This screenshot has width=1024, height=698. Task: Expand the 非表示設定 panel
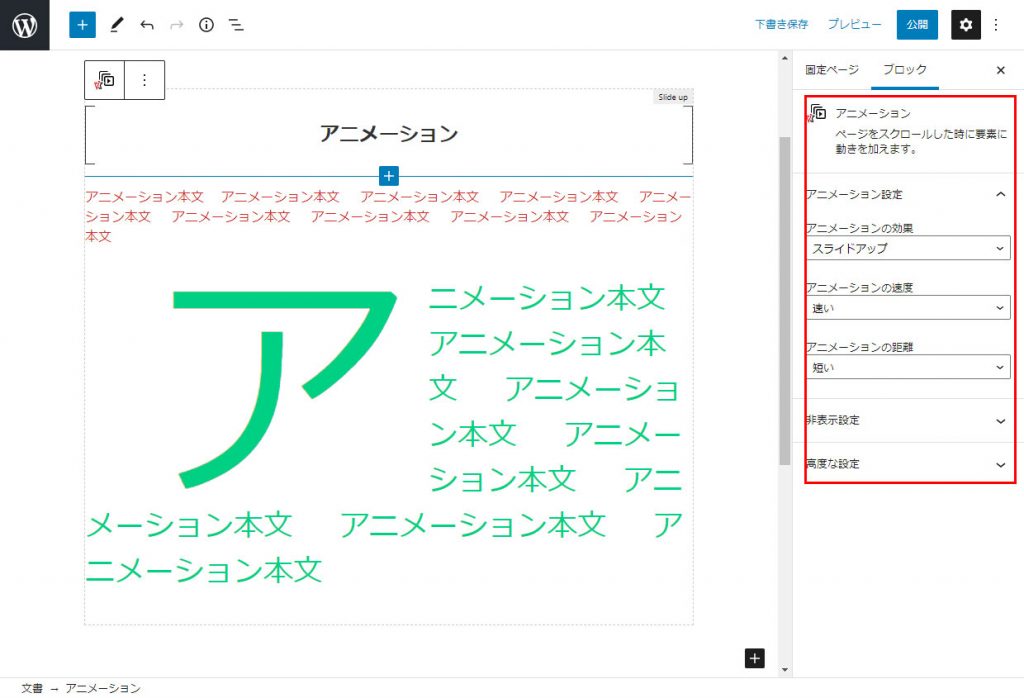click(907, 420)
